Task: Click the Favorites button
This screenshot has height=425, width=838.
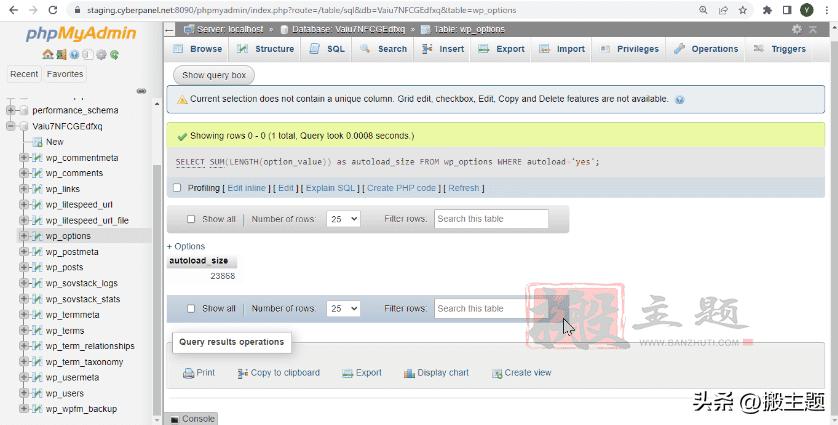Action: 65,74
